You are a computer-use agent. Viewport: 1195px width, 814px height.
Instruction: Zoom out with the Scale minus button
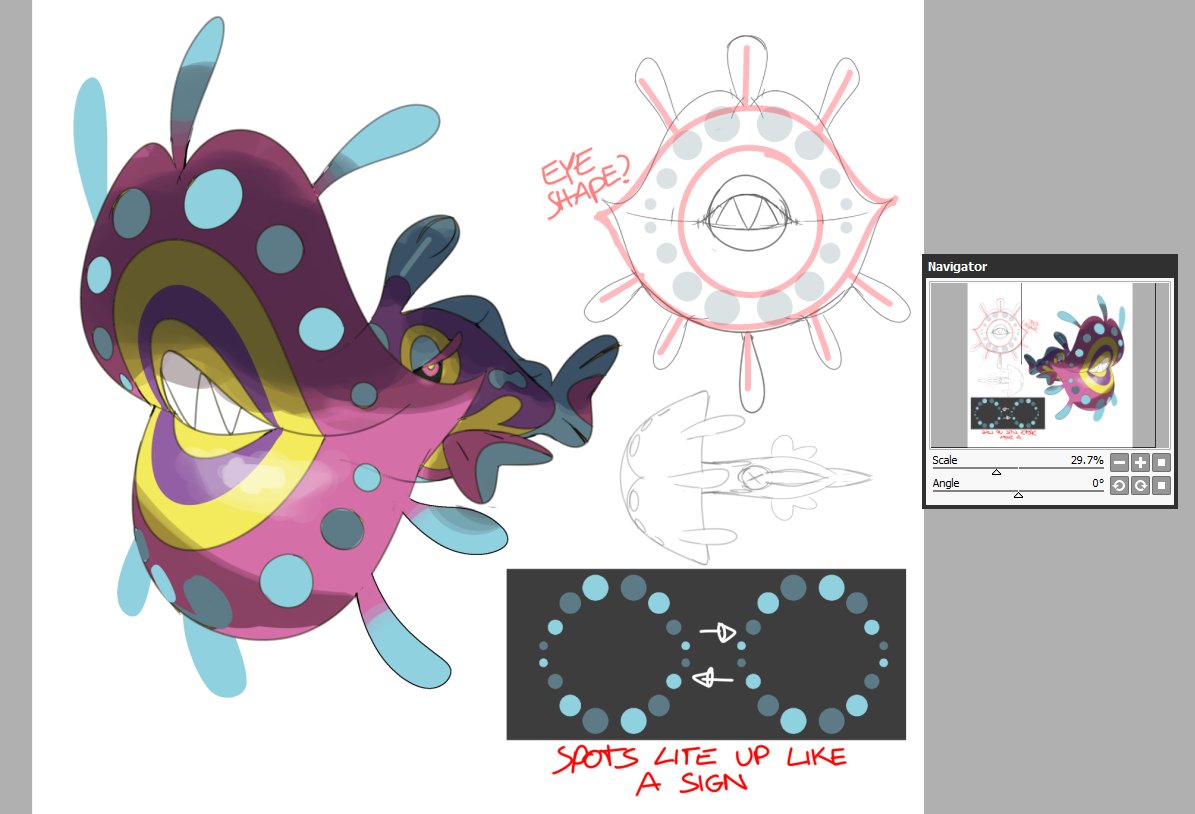point(1119,463)
